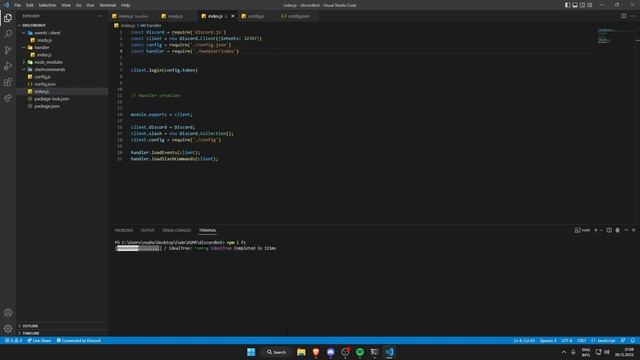Click the Ln 4 Col cursor position indicator

[x=524, y=340]
